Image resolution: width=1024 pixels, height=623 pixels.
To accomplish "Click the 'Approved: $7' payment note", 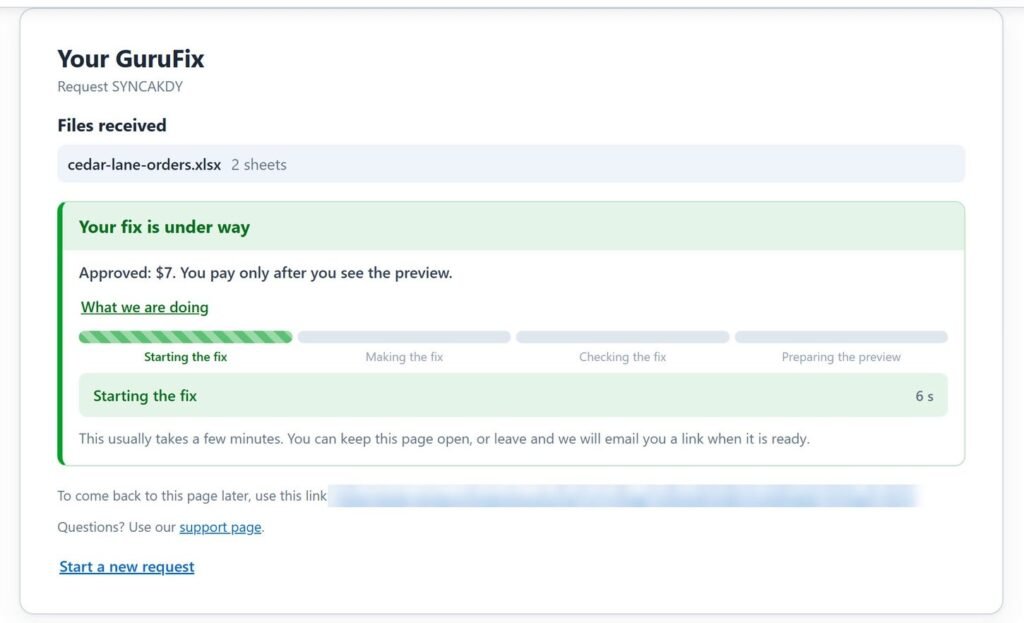I will coord(265,273).
